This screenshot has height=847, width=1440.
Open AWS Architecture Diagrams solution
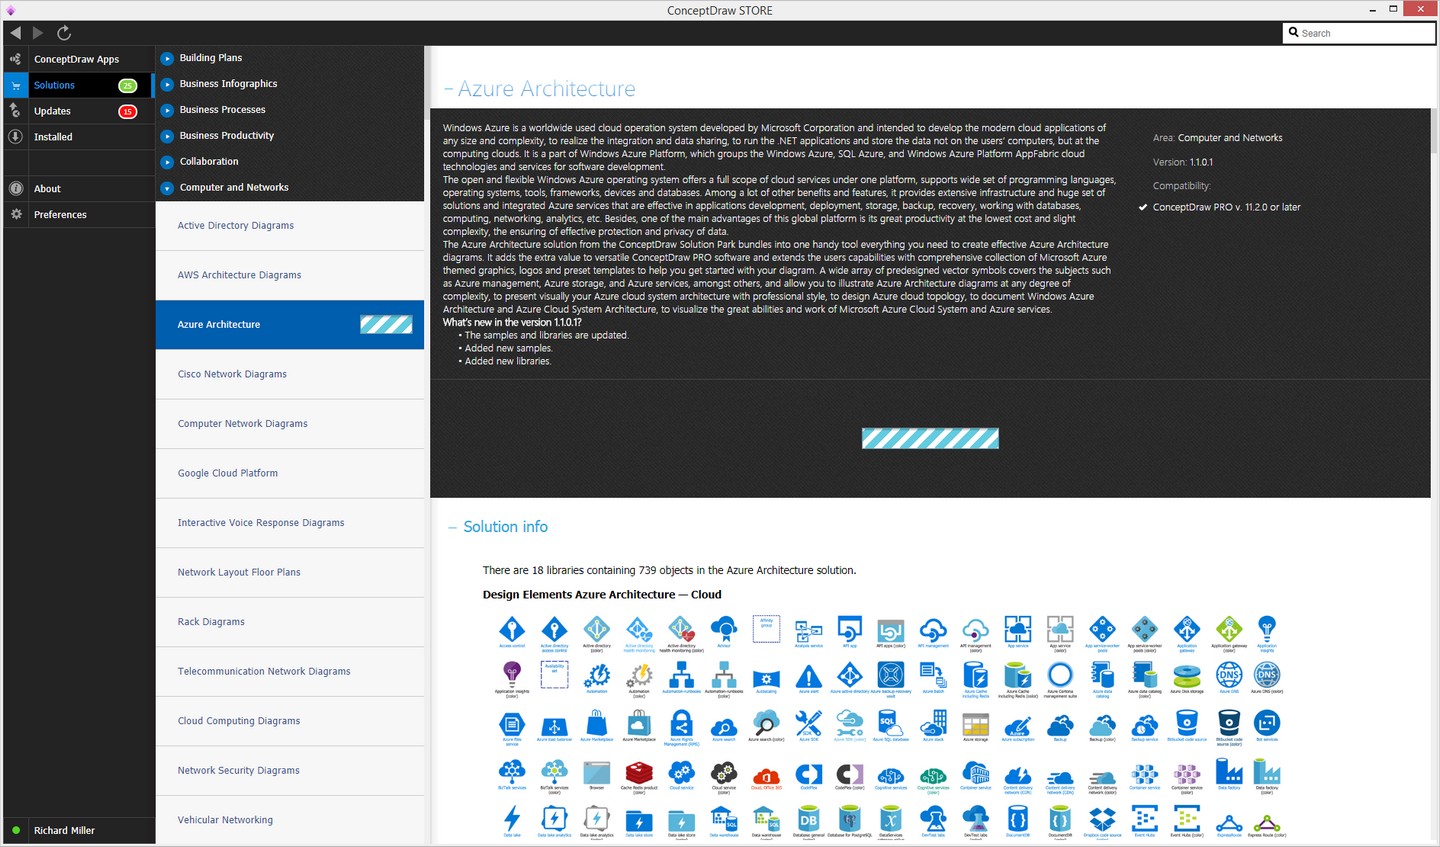290,275
